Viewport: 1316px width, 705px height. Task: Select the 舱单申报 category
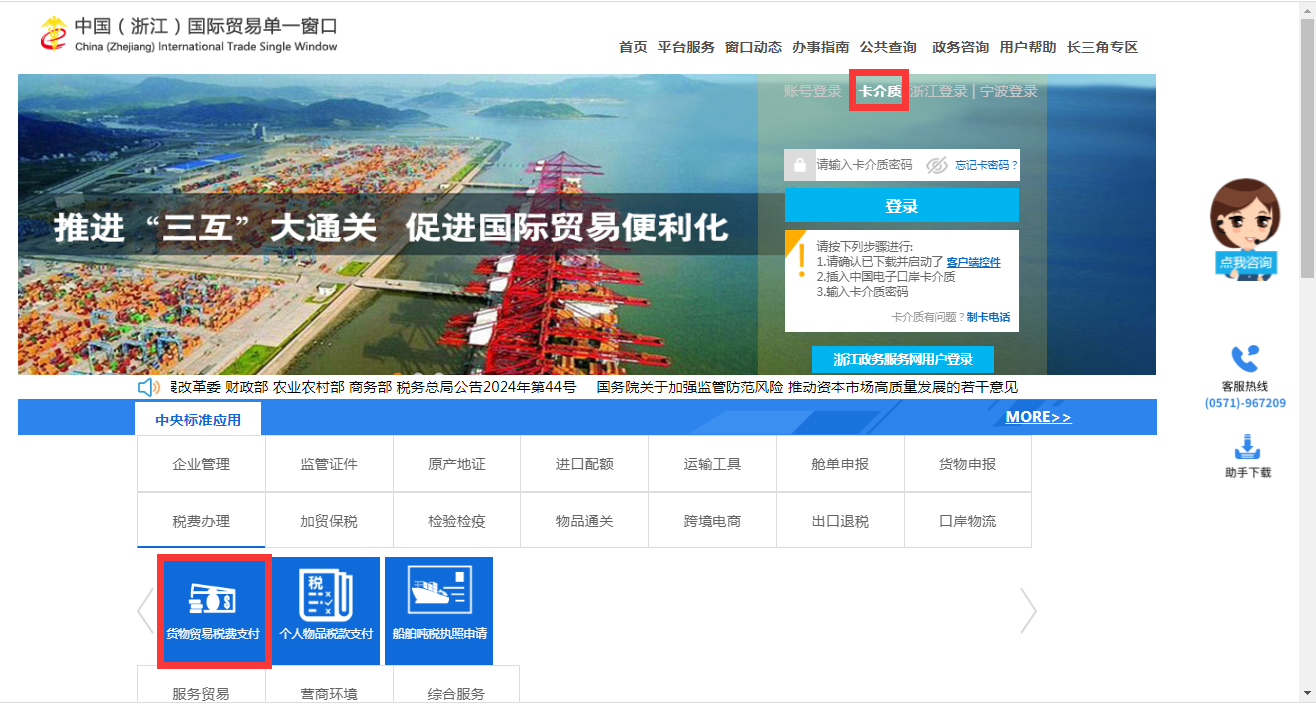pos(840,464)
